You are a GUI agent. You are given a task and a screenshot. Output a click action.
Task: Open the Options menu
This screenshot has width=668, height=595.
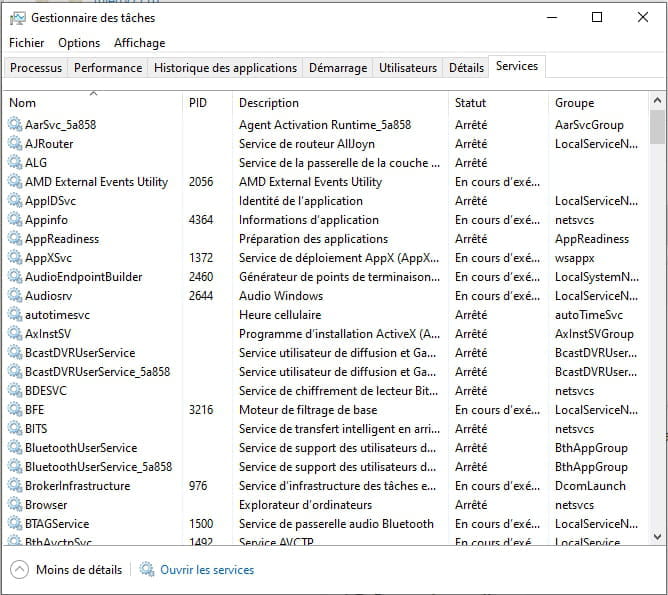point(79,43)
